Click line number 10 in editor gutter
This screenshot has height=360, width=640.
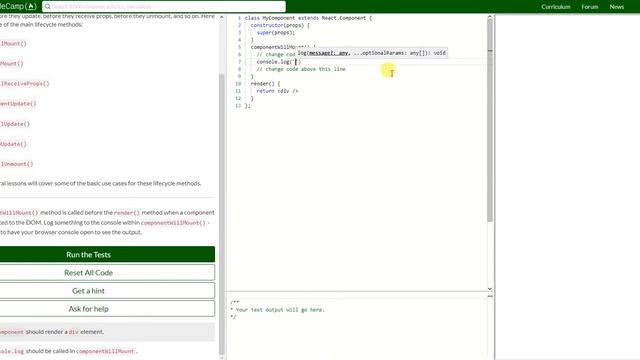(238, 84)
